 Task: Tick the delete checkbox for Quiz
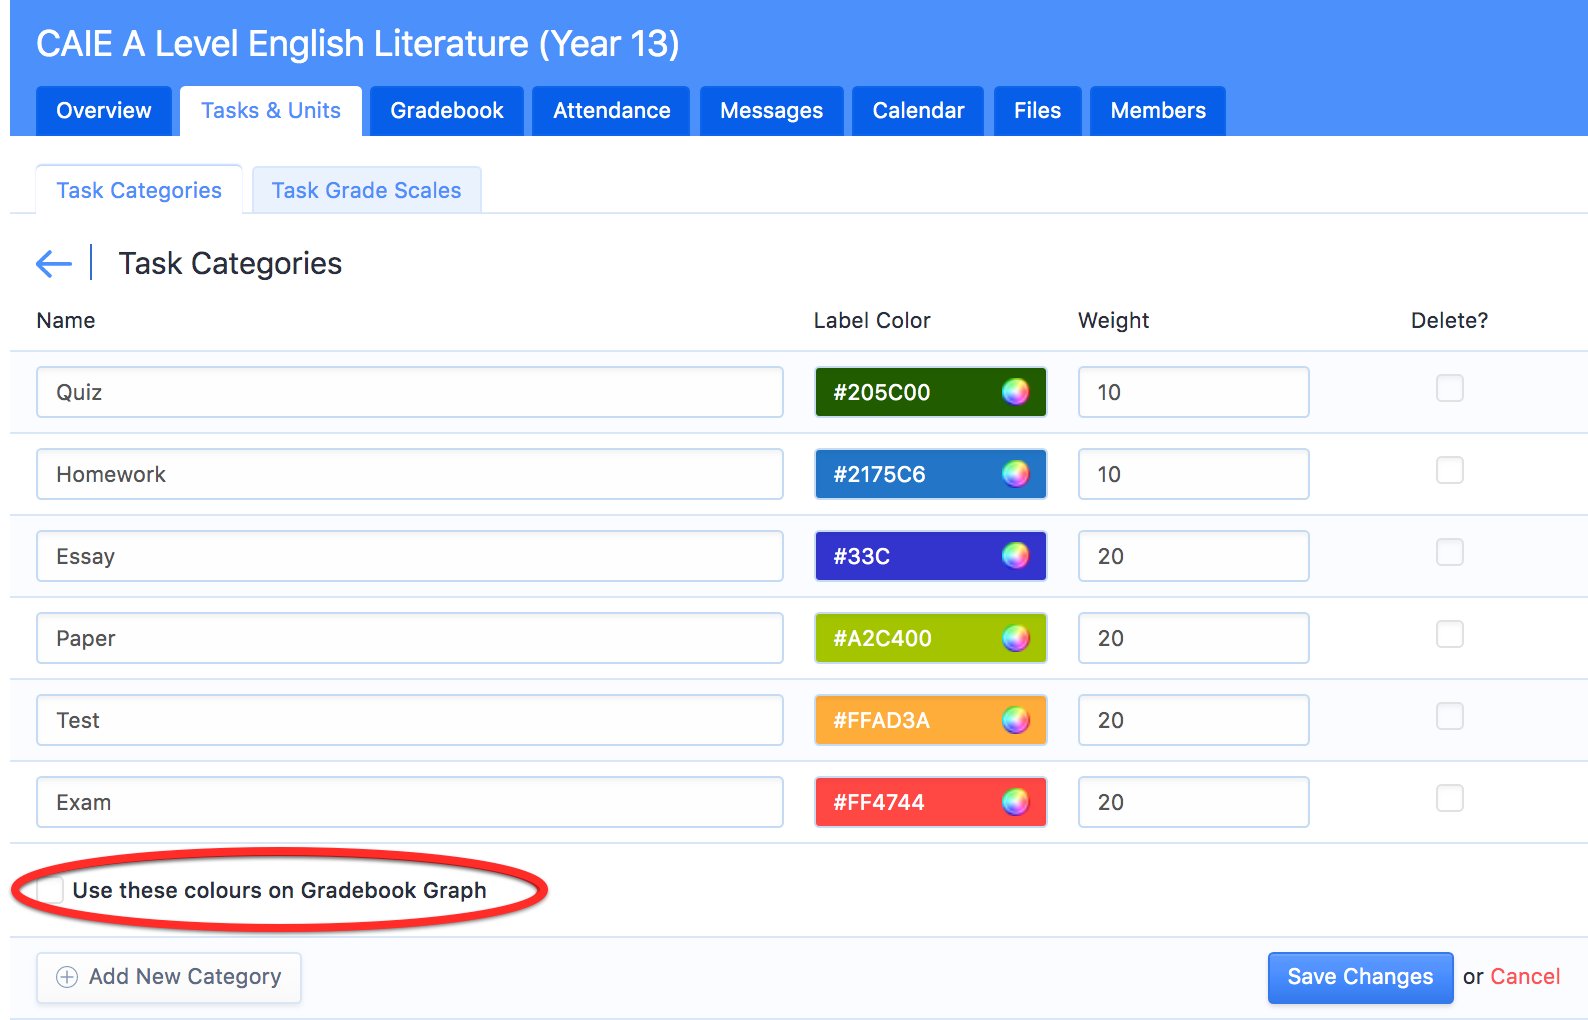coord(1449,388)
